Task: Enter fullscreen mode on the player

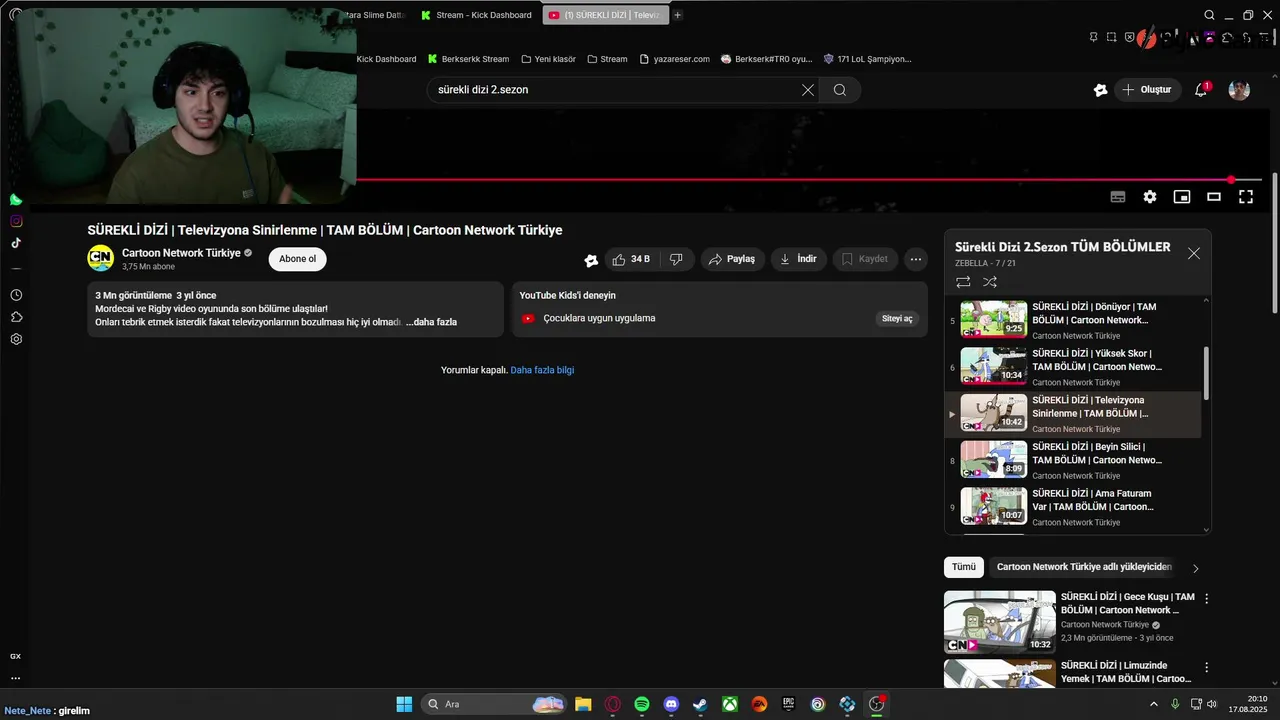Action: click(x=1246, y=197)
